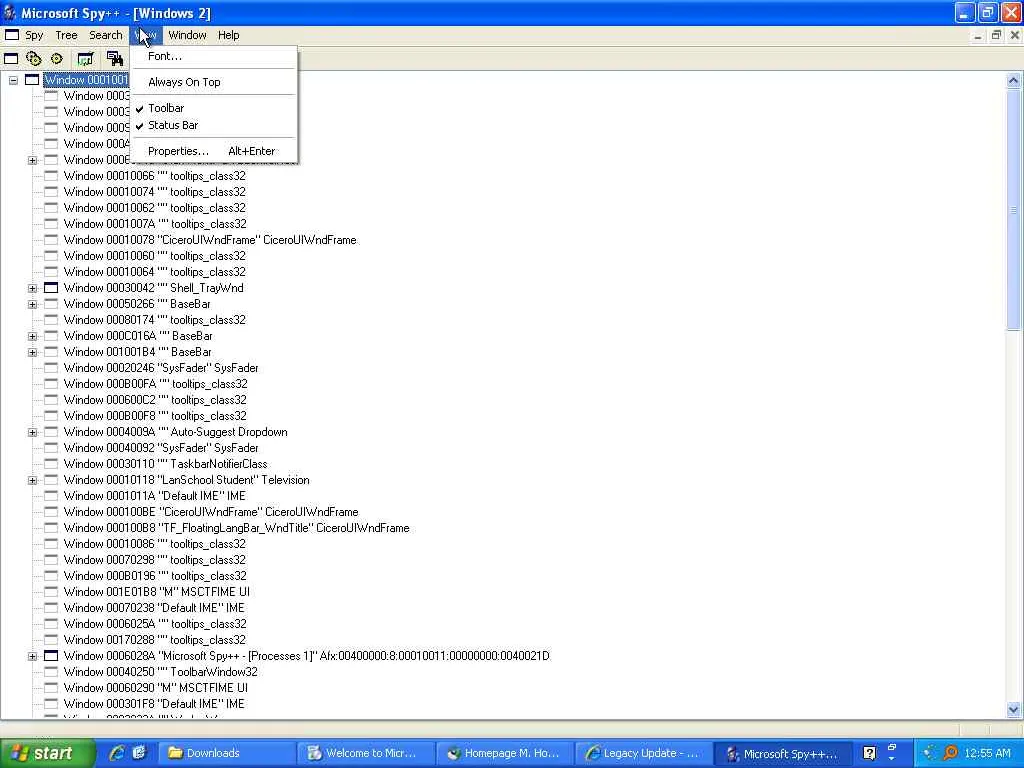This screenshot has width=1024, height=768.
Task: Switch to the Legacy Update taskbar button
Action: (643, 753)
